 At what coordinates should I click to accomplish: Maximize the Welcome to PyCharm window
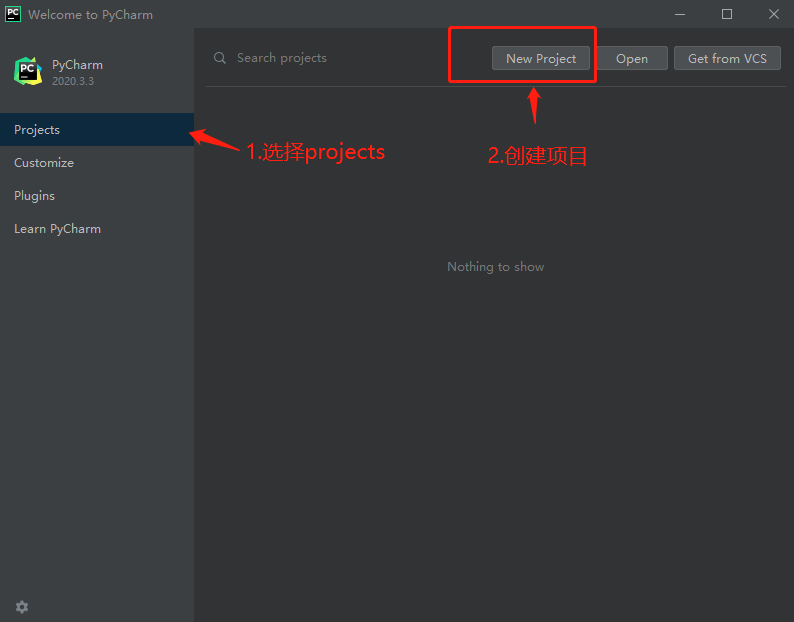[x=727, y=14]
